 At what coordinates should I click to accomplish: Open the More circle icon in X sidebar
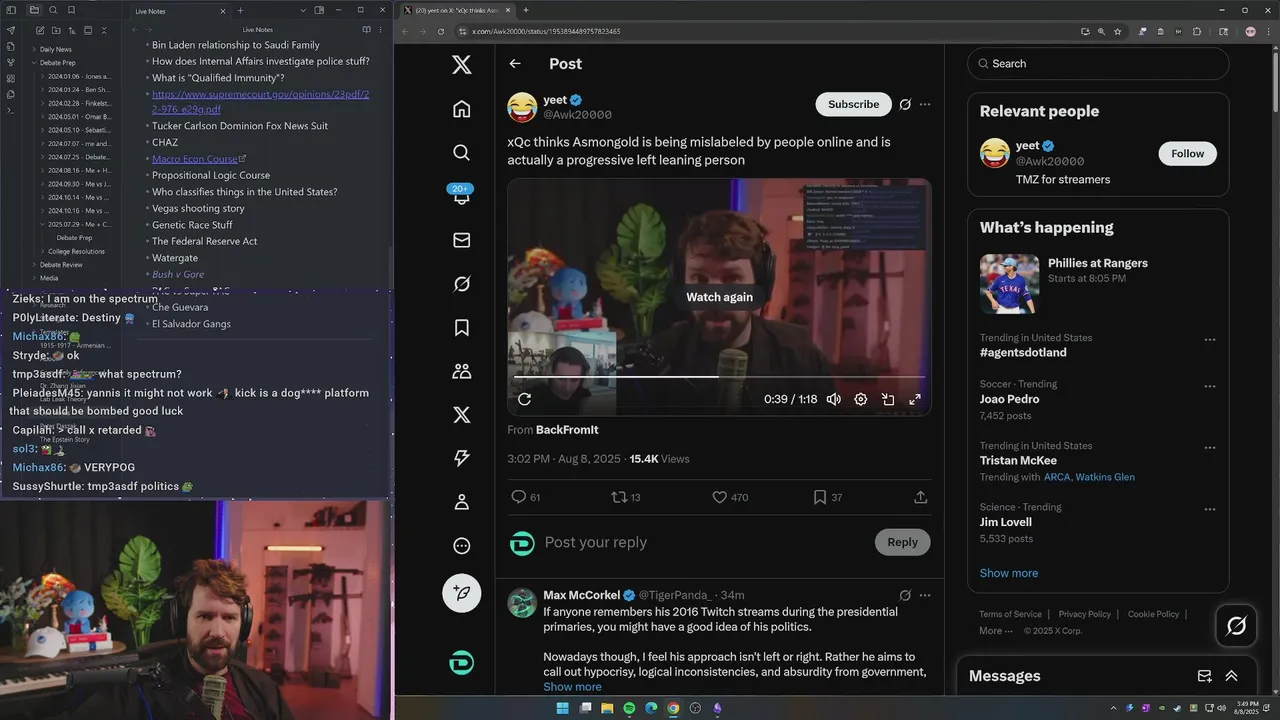[x=461, y=546]
